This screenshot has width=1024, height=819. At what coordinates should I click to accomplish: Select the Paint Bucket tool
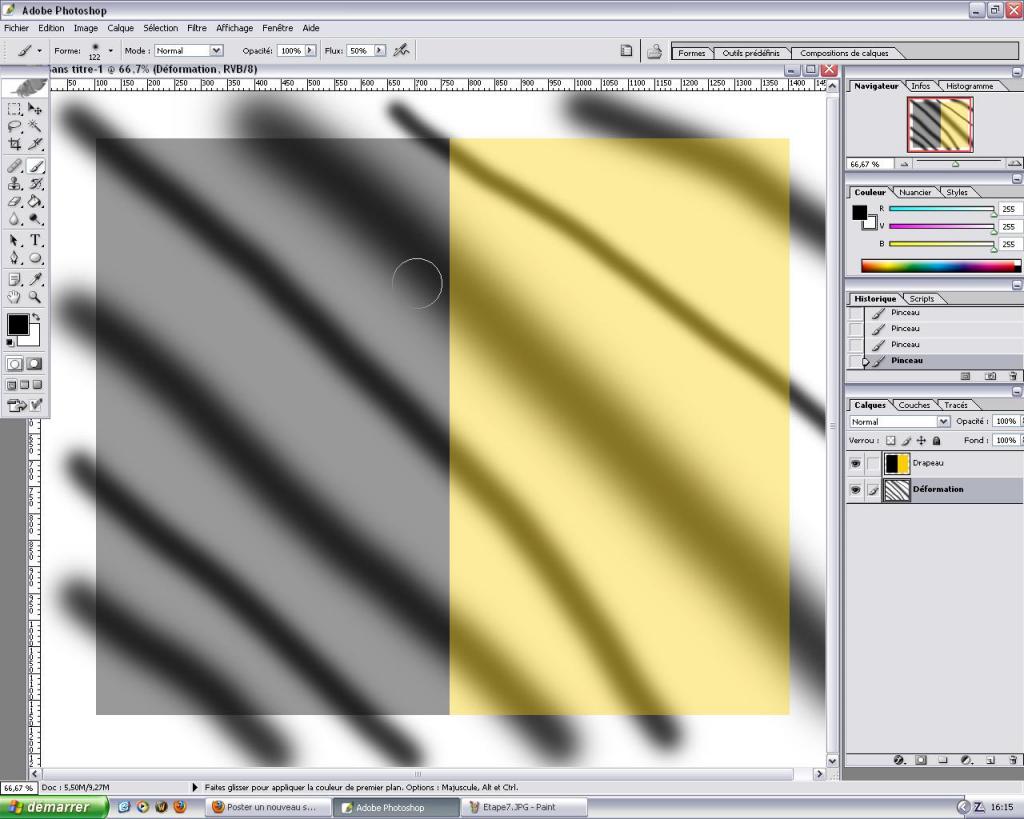point(35,202)
